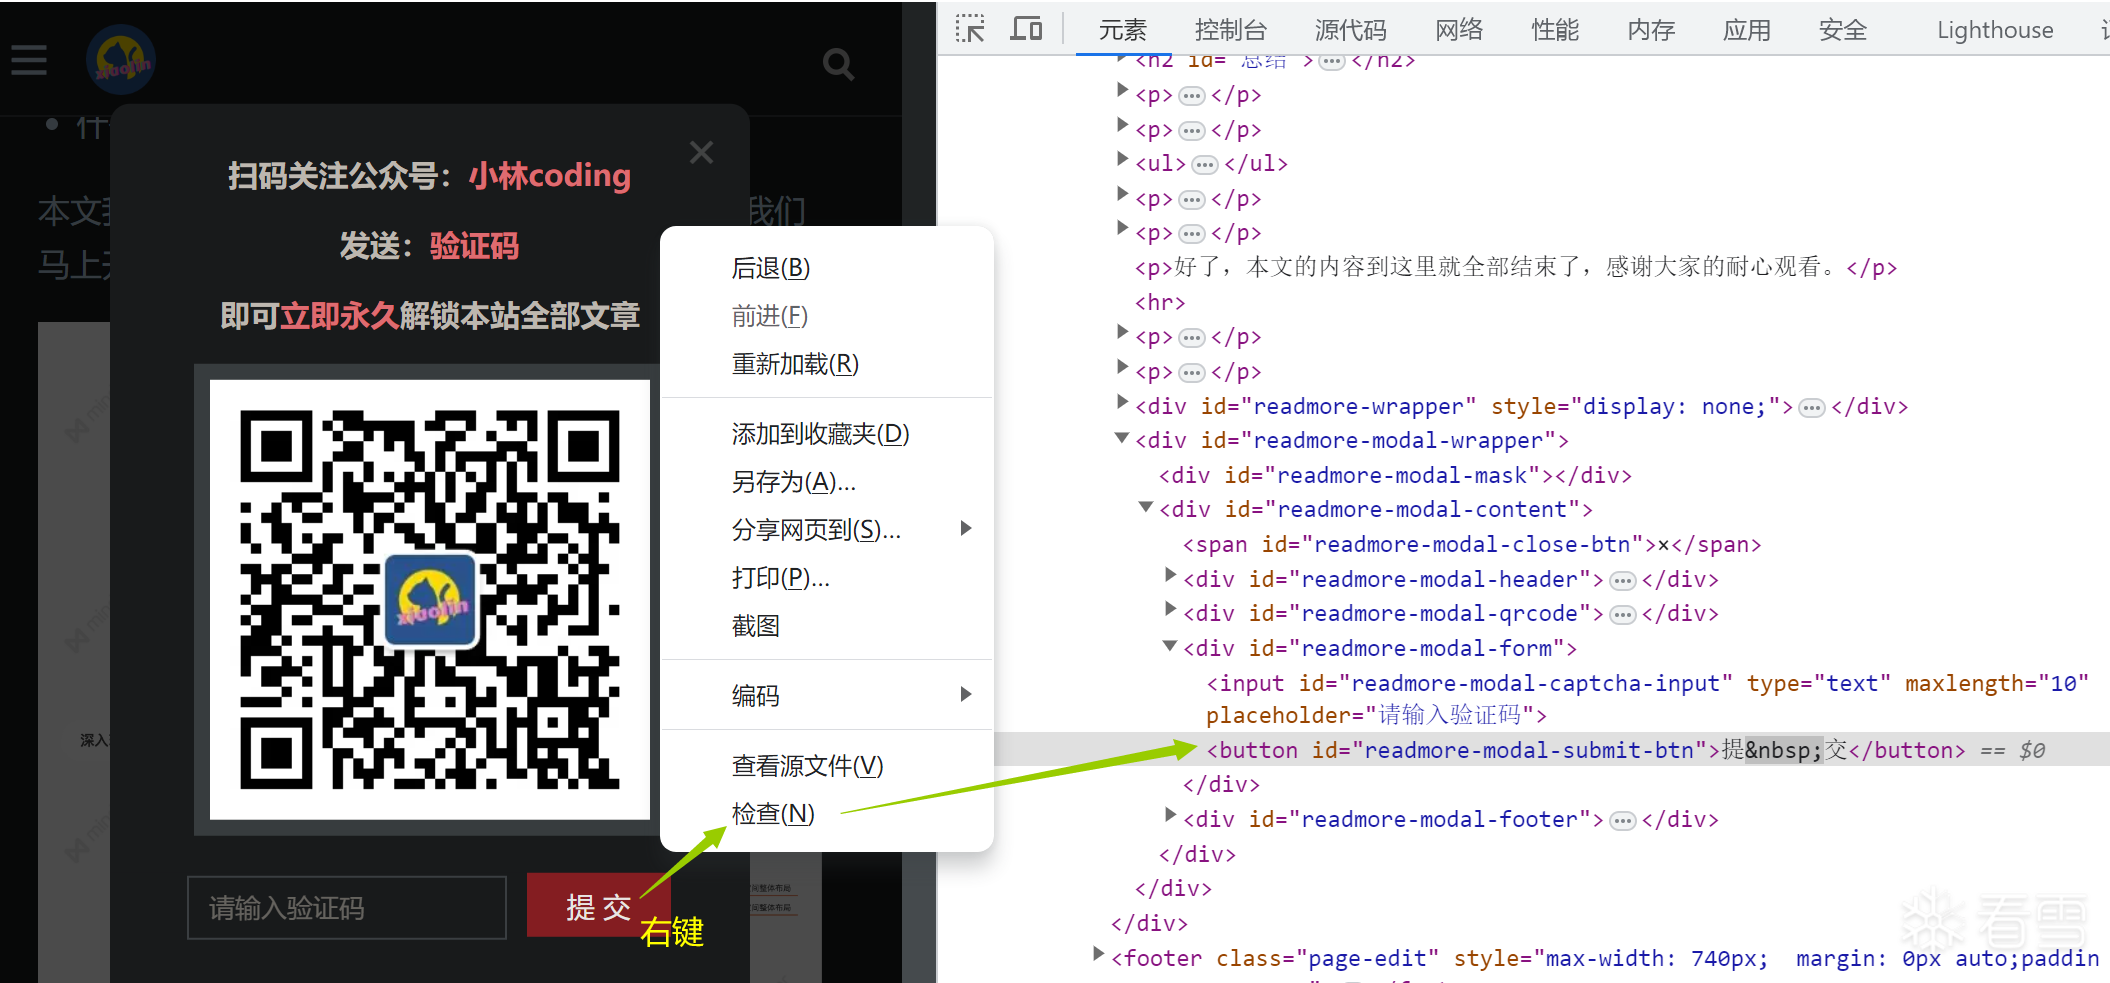Open the 安全 tab
The width and height of the screenshot is (2110, 983).
click(1842, 30)
